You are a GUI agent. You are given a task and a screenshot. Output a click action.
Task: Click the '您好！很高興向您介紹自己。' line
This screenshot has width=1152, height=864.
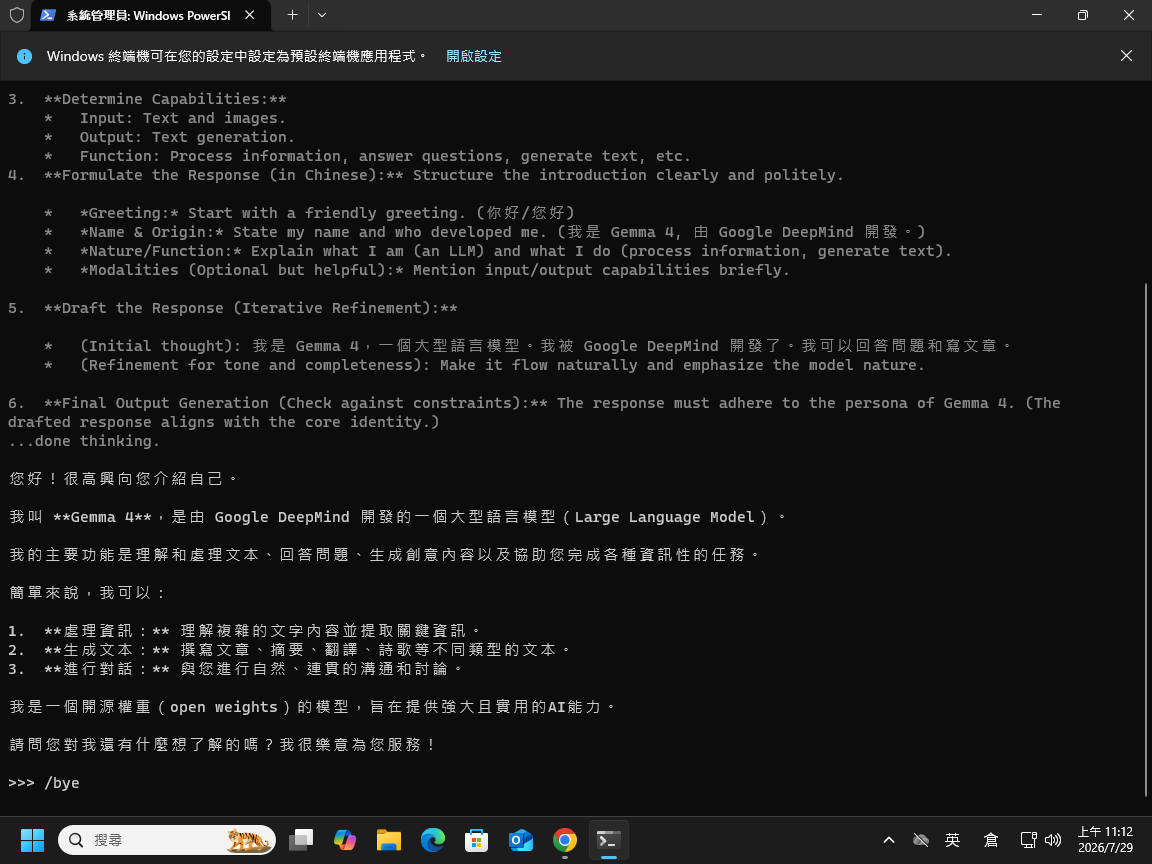click(123, 479)
